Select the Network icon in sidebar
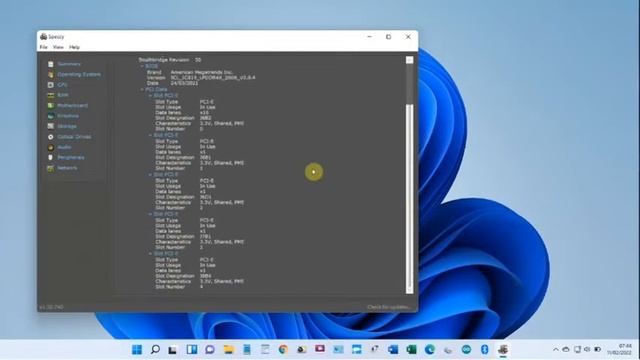This screenshot has width=640, height=360. [x=51, y=168]
